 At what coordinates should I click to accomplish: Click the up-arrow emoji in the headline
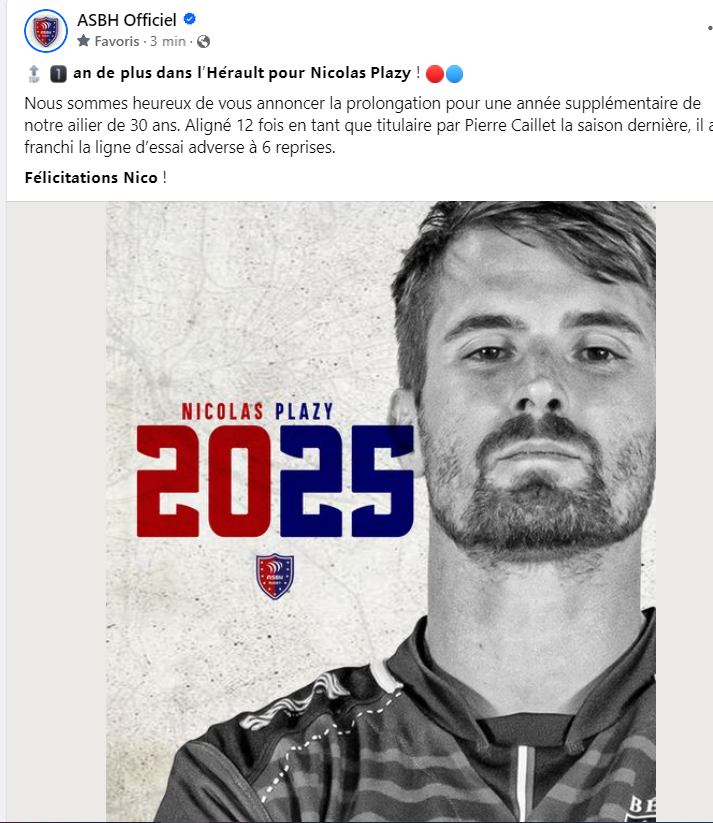point(34,73)
